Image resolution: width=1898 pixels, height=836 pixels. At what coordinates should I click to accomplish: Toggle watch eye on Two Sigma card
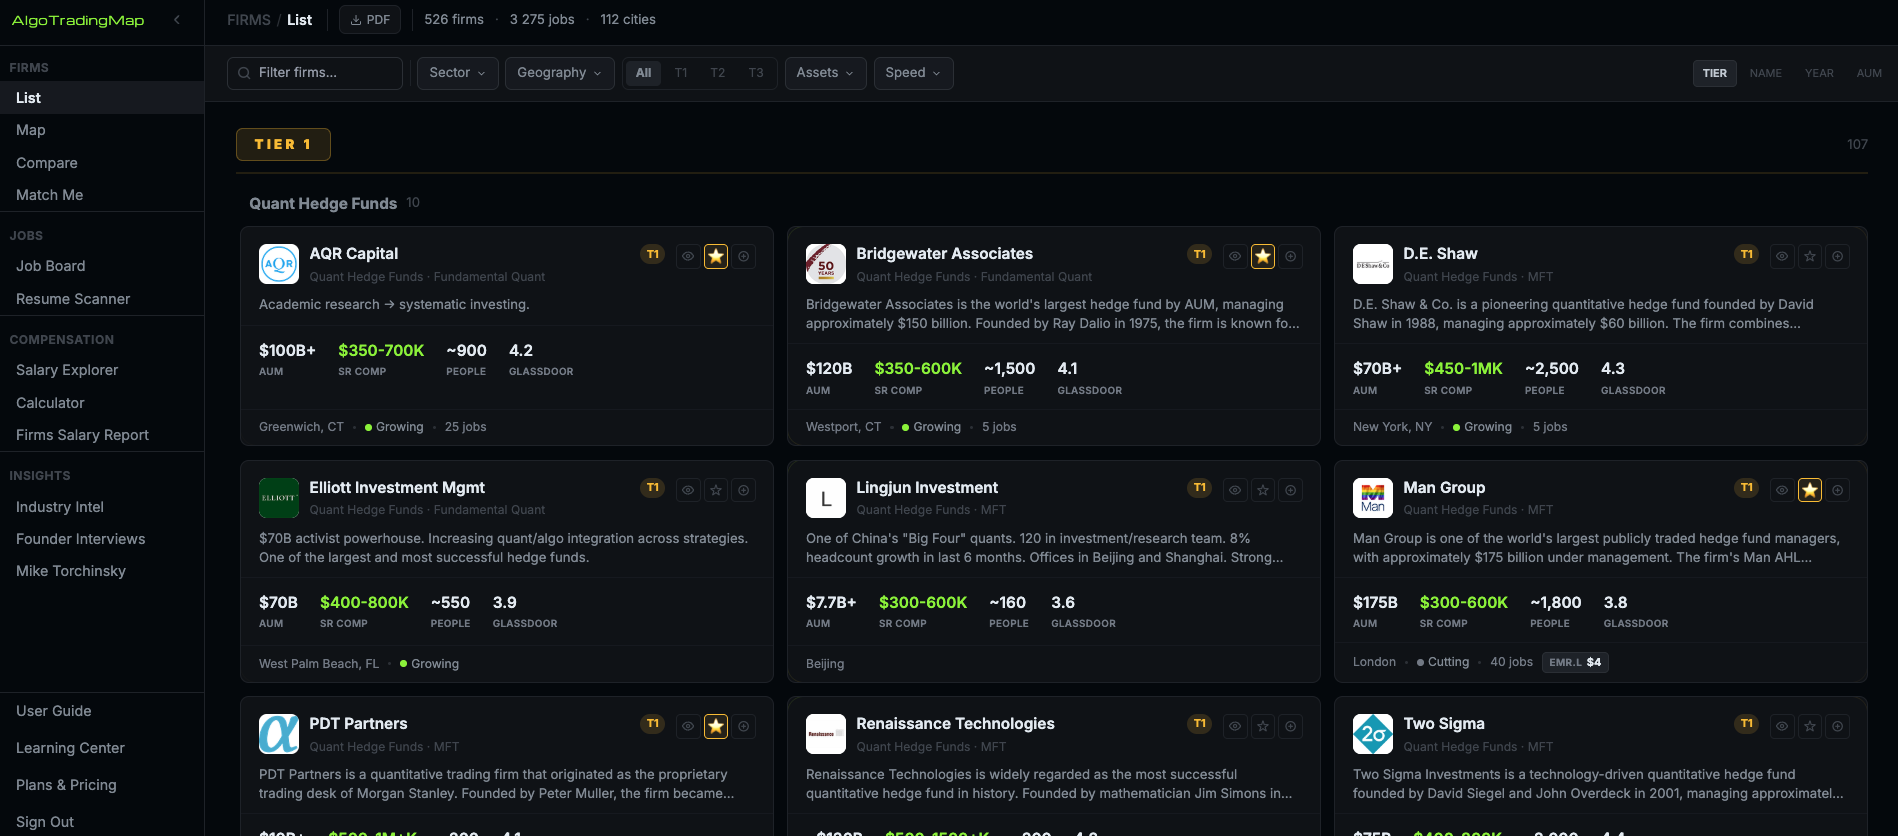[x=1782, y=726]
